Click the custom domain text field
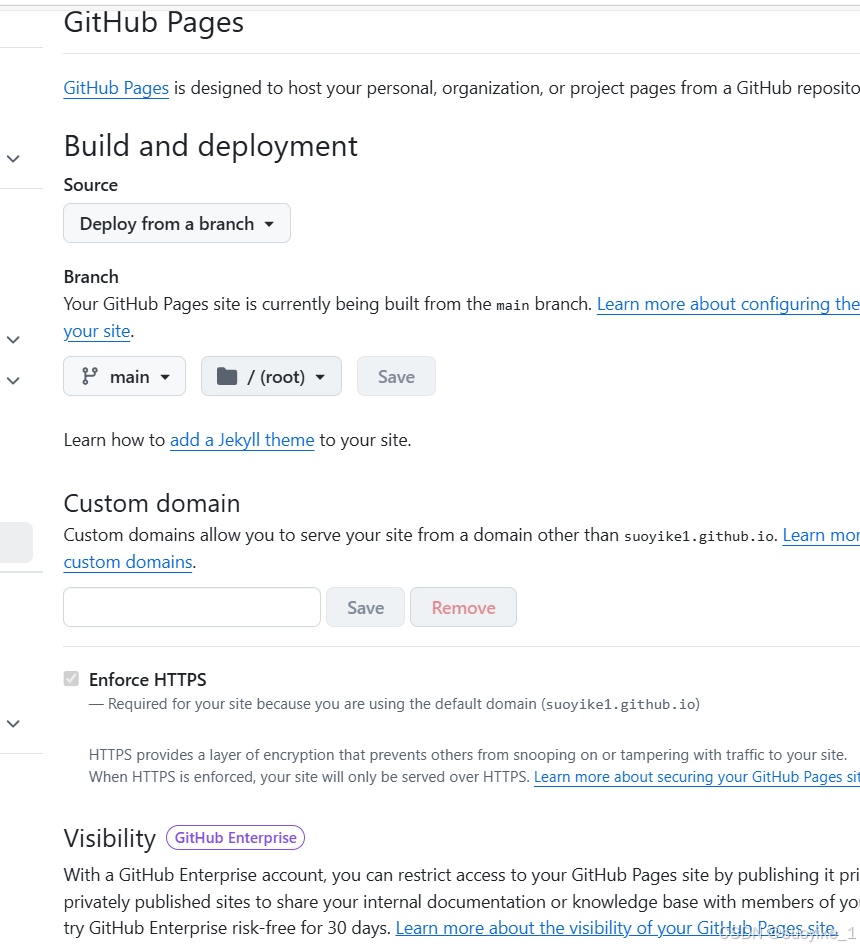Screen dimensions: 860x948 (192, 607)
